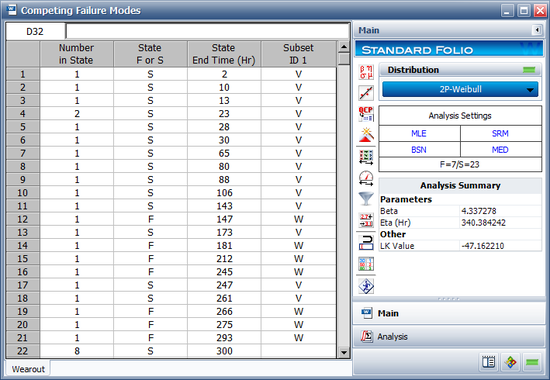
Task: Select the Wearout data sheet tab
Action: (28, 369)
